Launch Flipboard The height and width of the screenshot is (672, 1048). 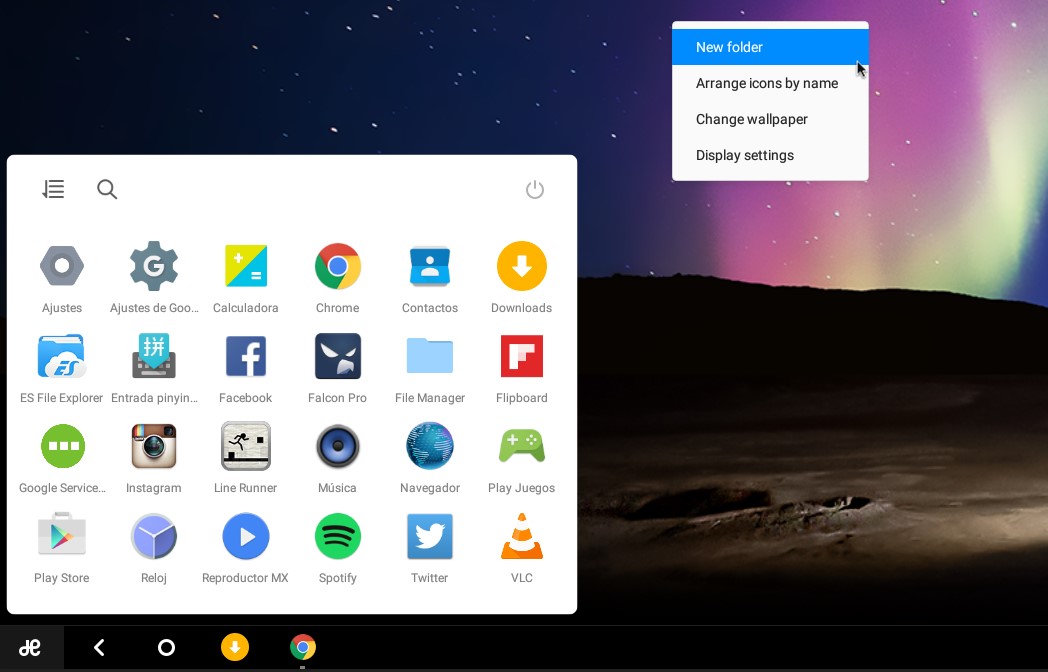[x=521, y=356]
